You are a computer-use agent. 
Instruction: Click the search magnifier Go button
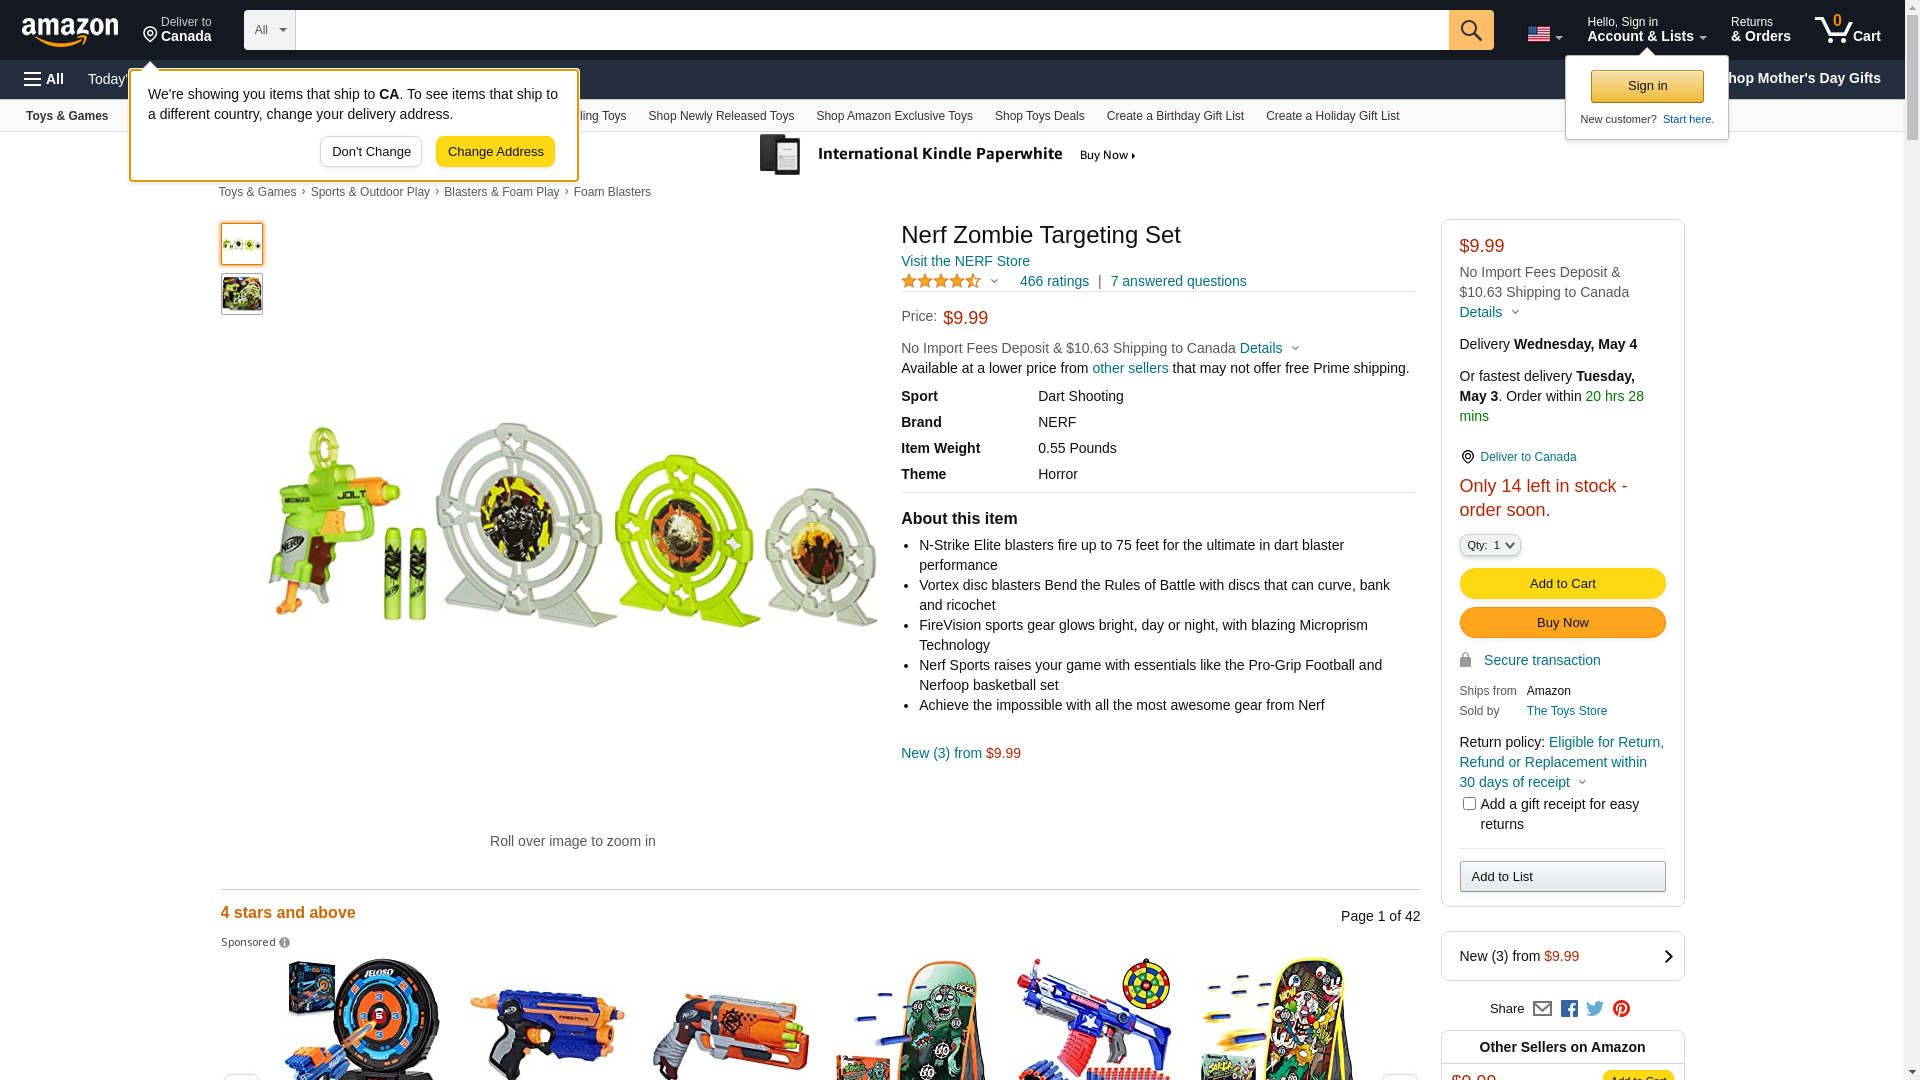coord(1471,30)
